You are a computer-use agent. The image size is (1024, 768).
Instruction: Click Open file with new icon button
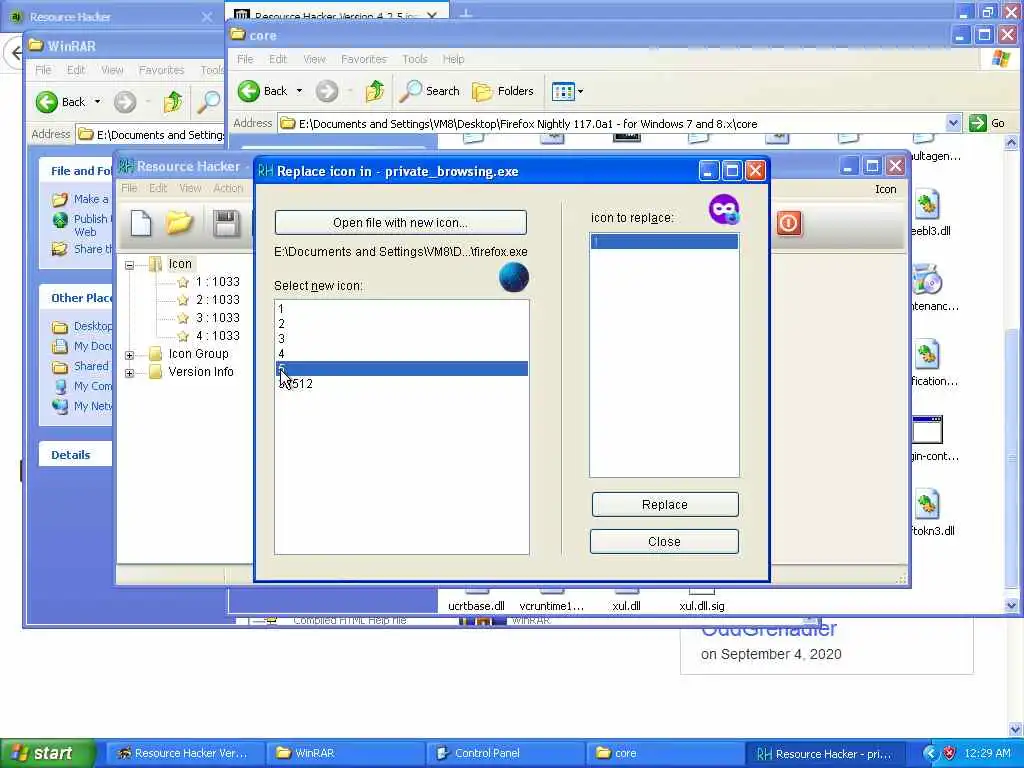pos(400,223)
